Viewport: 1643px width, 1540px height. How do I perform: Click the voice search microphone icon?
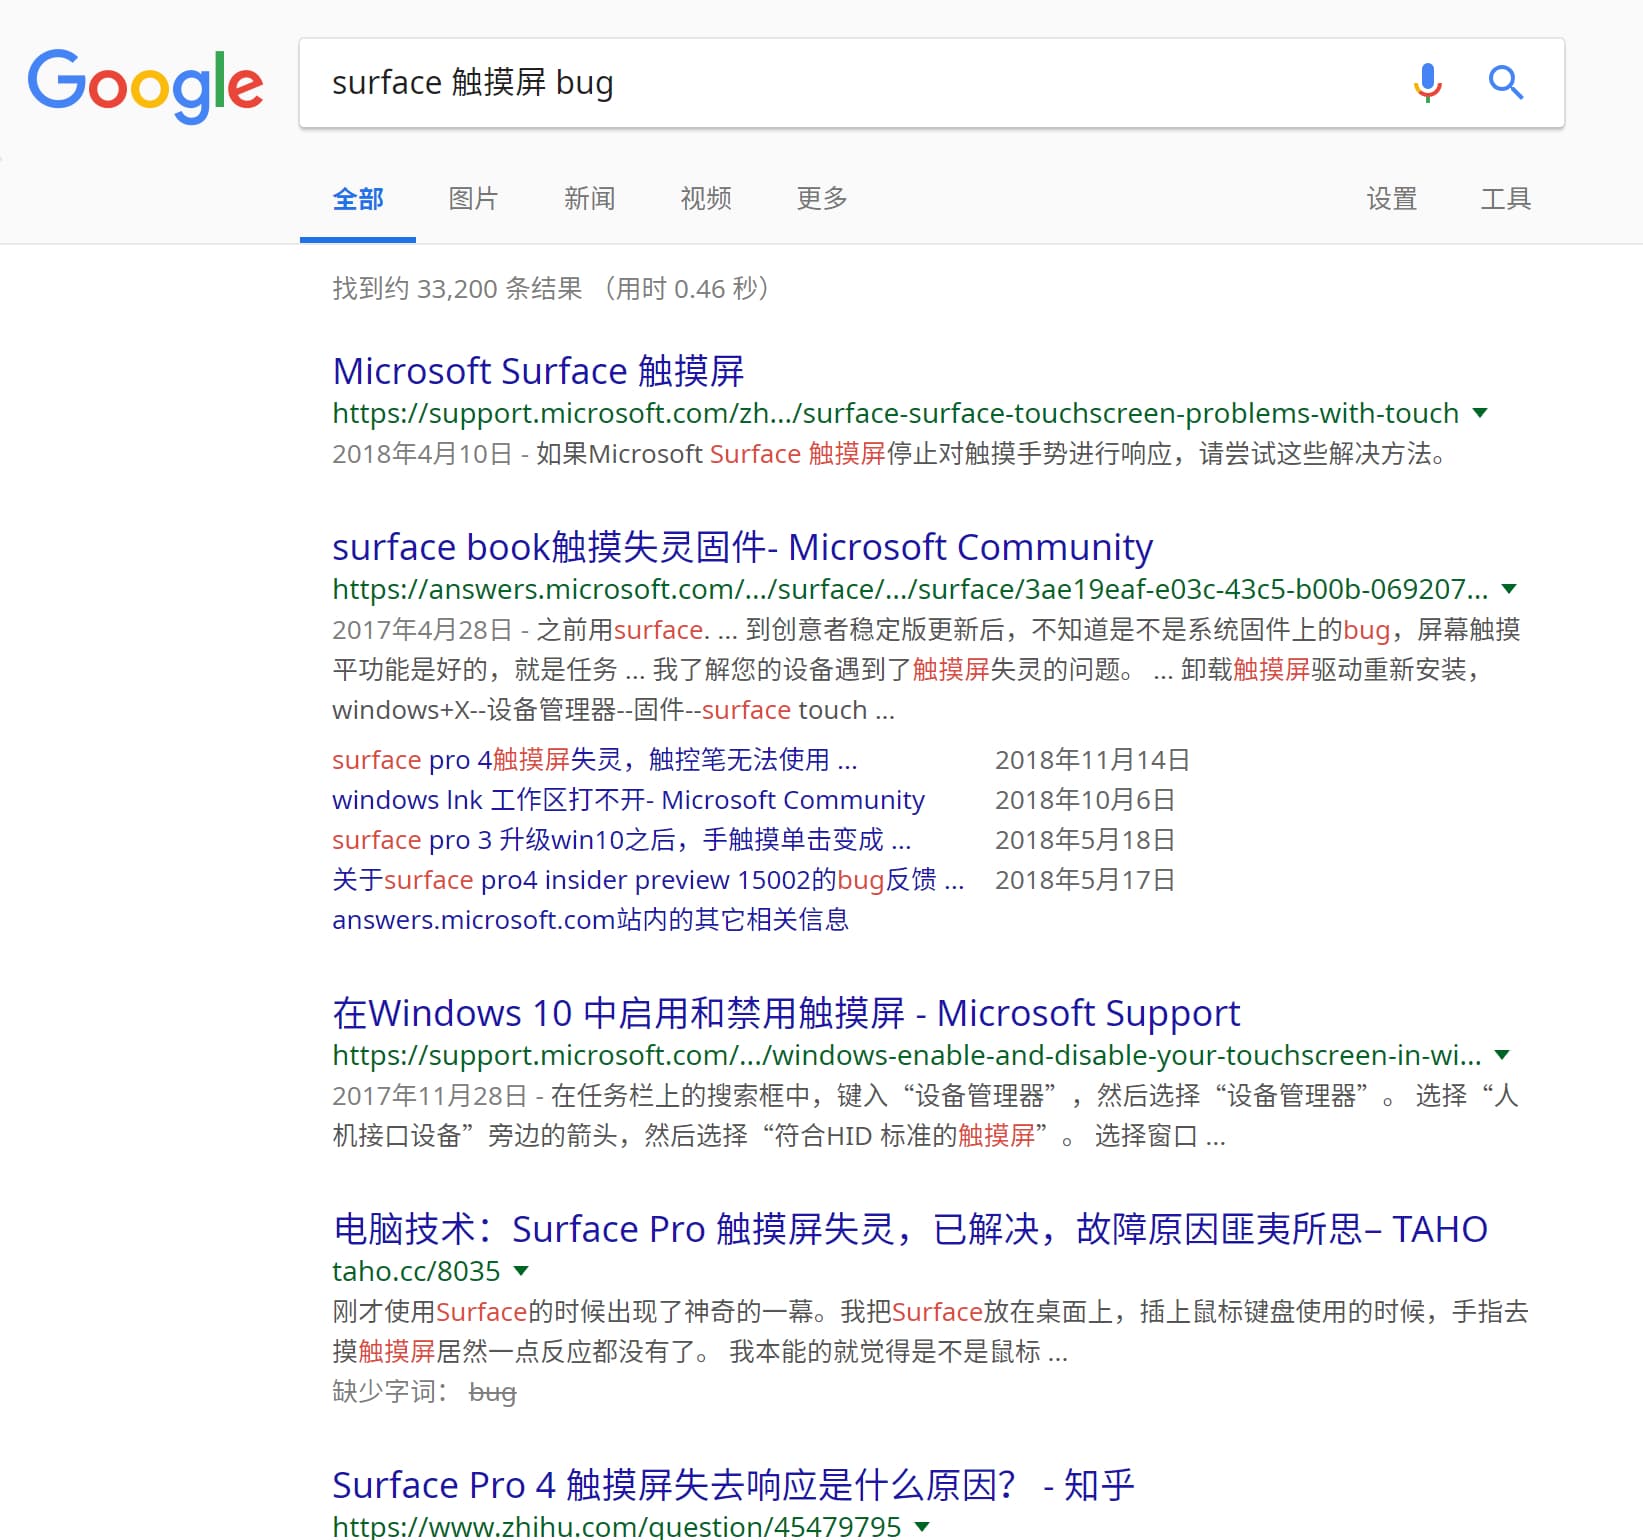pyautogui.click(x=1428, y=83)
